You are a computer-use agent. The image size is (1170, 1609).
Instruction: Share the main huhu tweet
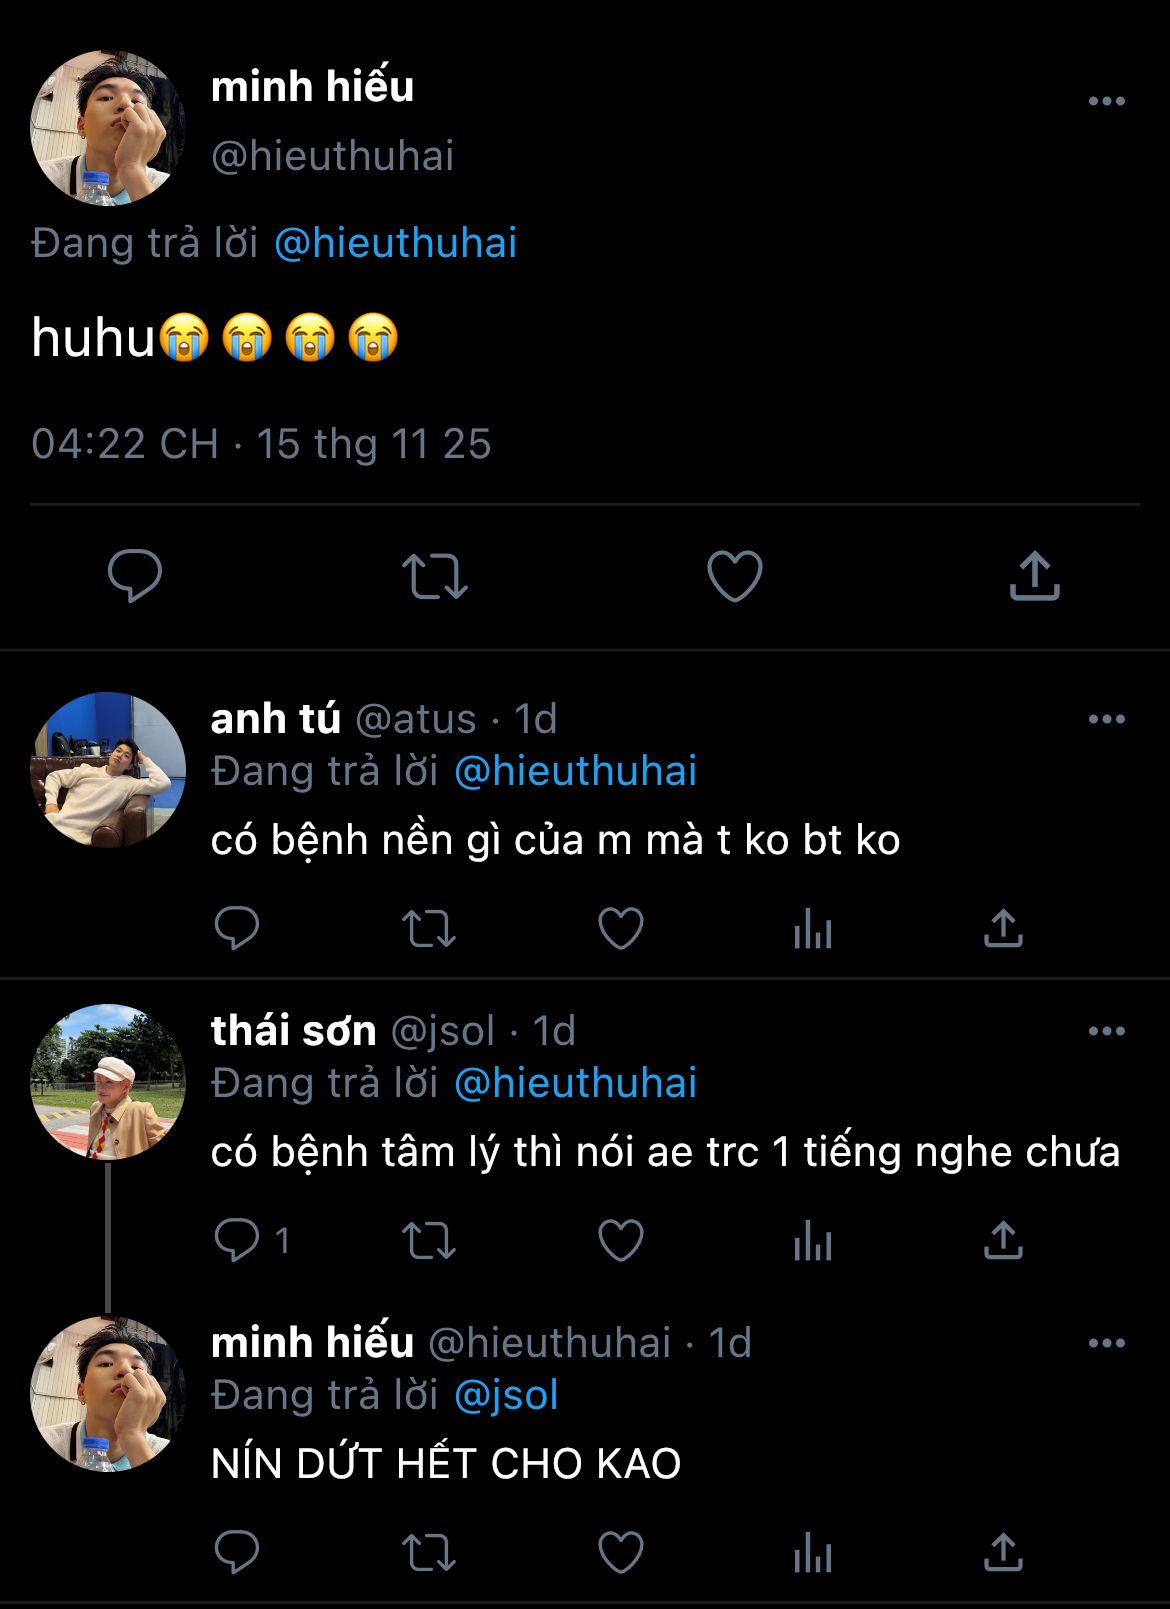(1034, 576)
